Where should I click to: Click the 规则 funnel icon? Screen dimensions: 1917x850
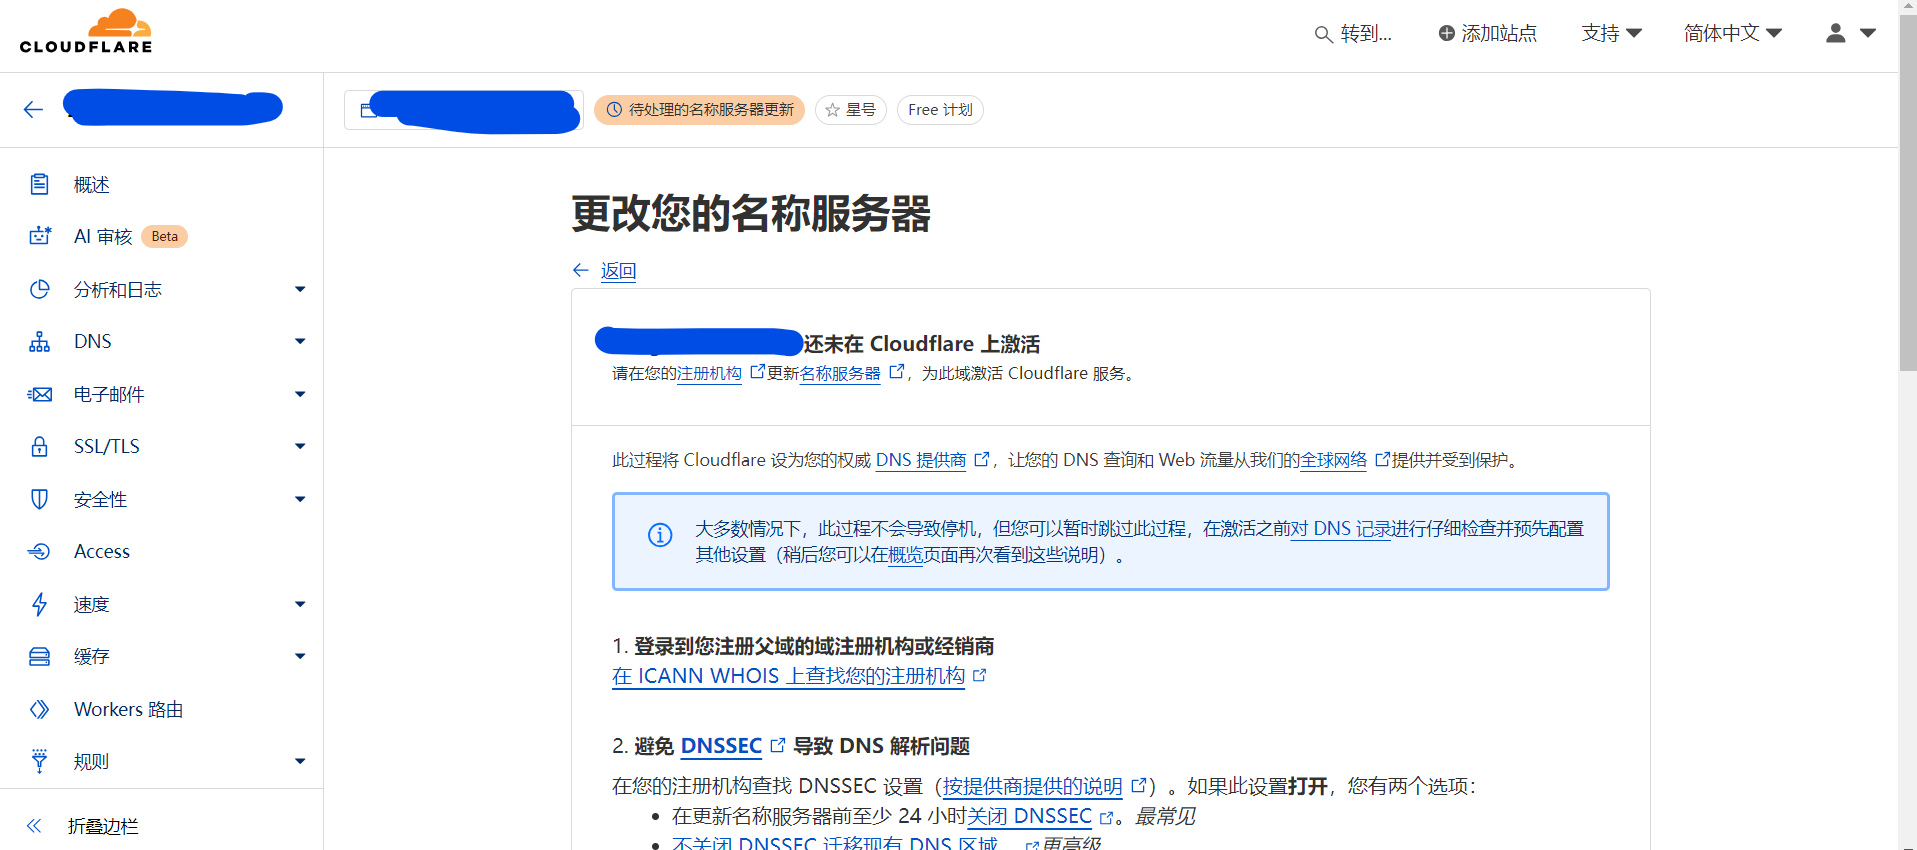pos(39,761)
